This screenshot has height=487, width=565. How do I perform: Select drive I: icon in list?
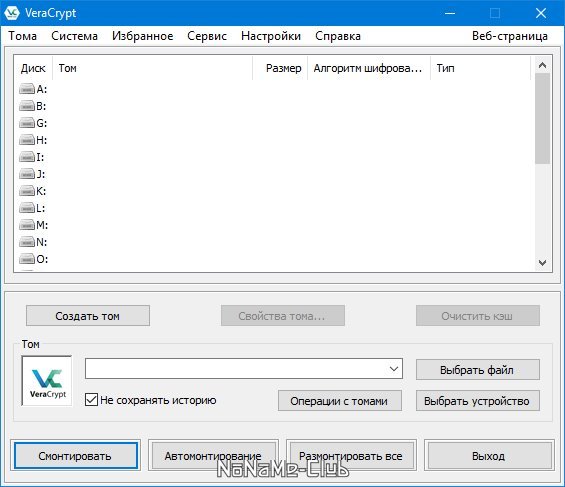pos(27,157)
